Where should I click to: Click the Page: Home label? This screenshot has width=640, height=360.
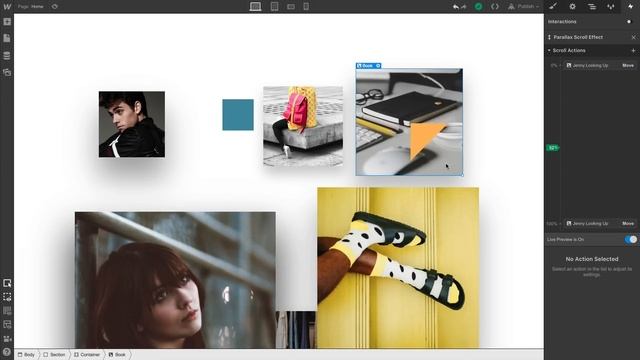(31, 7)
